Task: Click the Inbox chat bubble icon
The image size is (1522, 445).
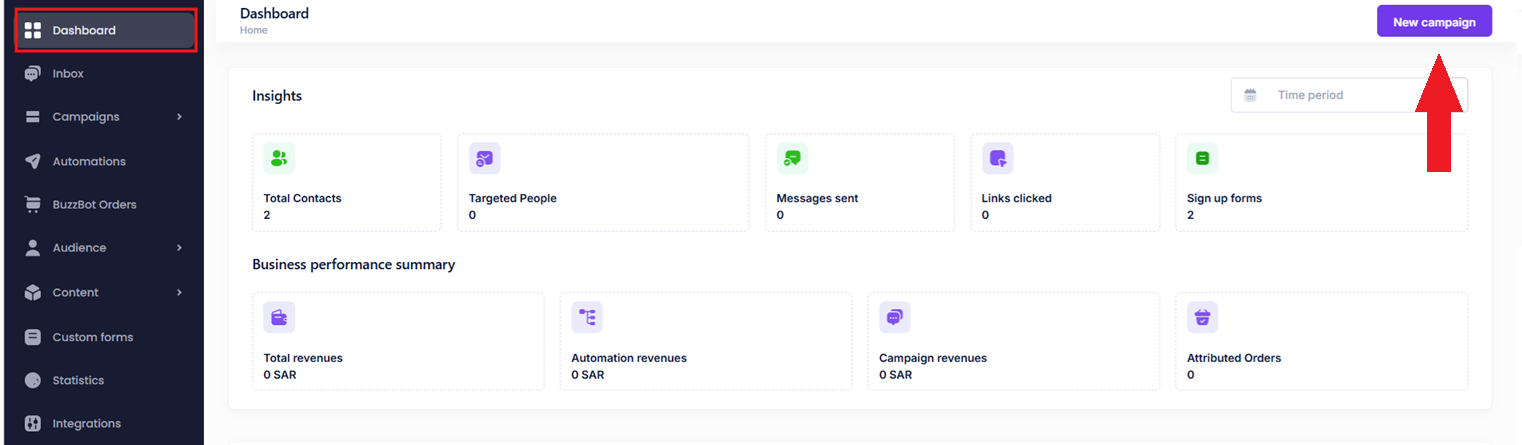Action: point(32,74)
